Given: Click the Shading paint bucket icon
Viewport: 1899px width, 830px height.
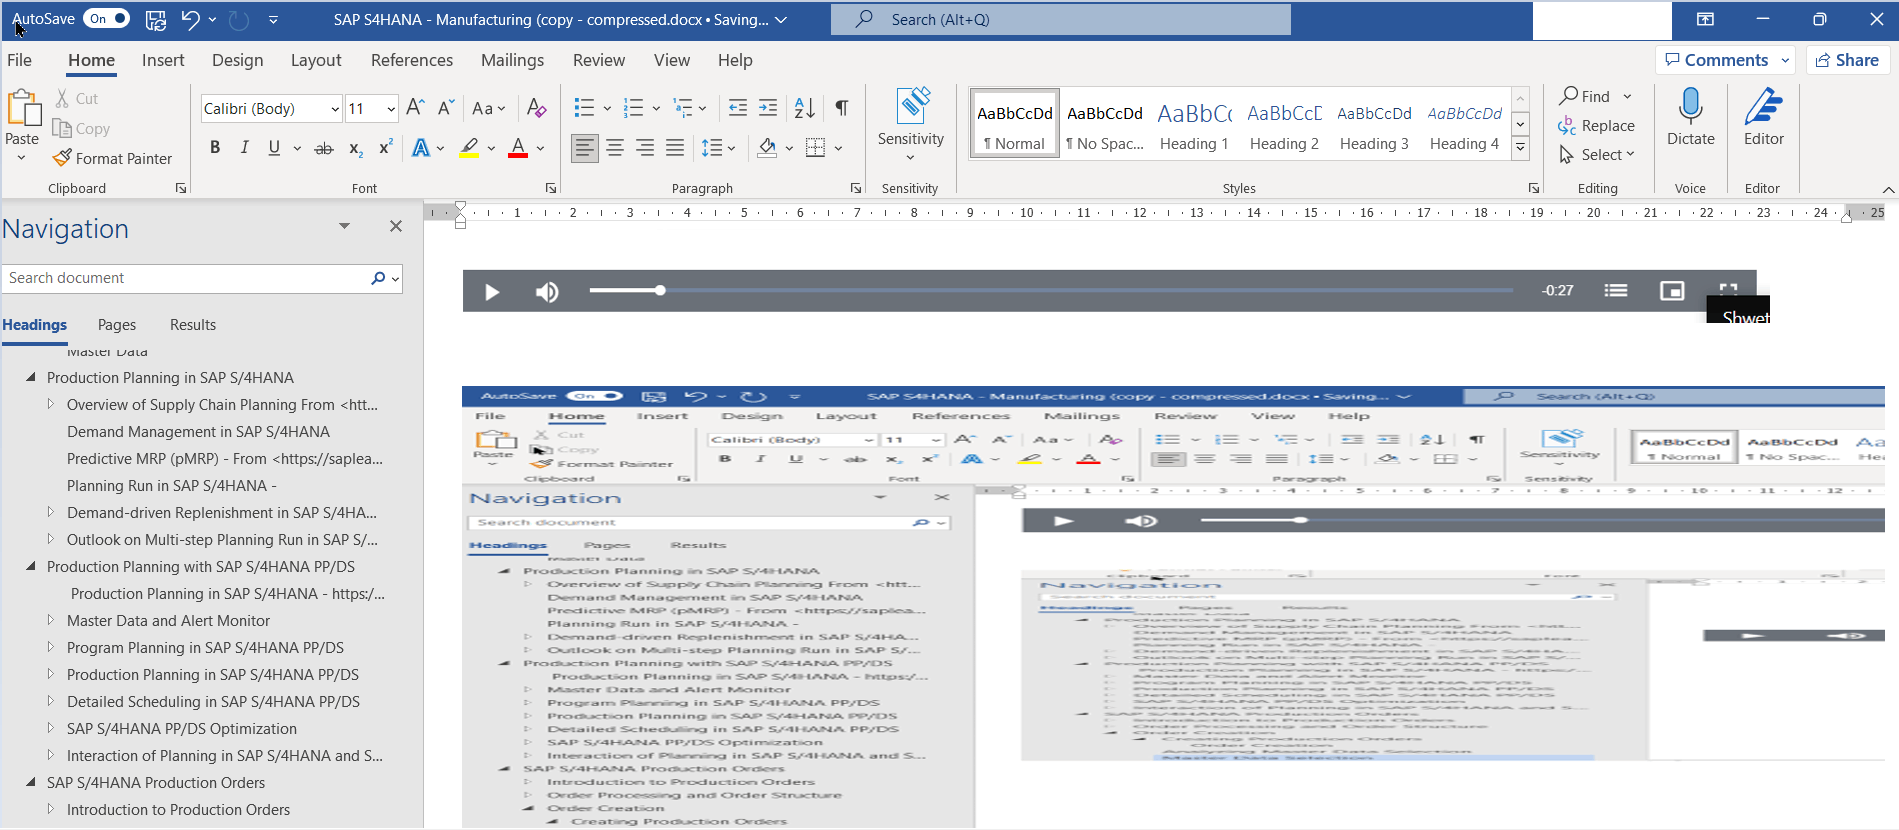Looking at the screenshot, I should pos(767,148).
